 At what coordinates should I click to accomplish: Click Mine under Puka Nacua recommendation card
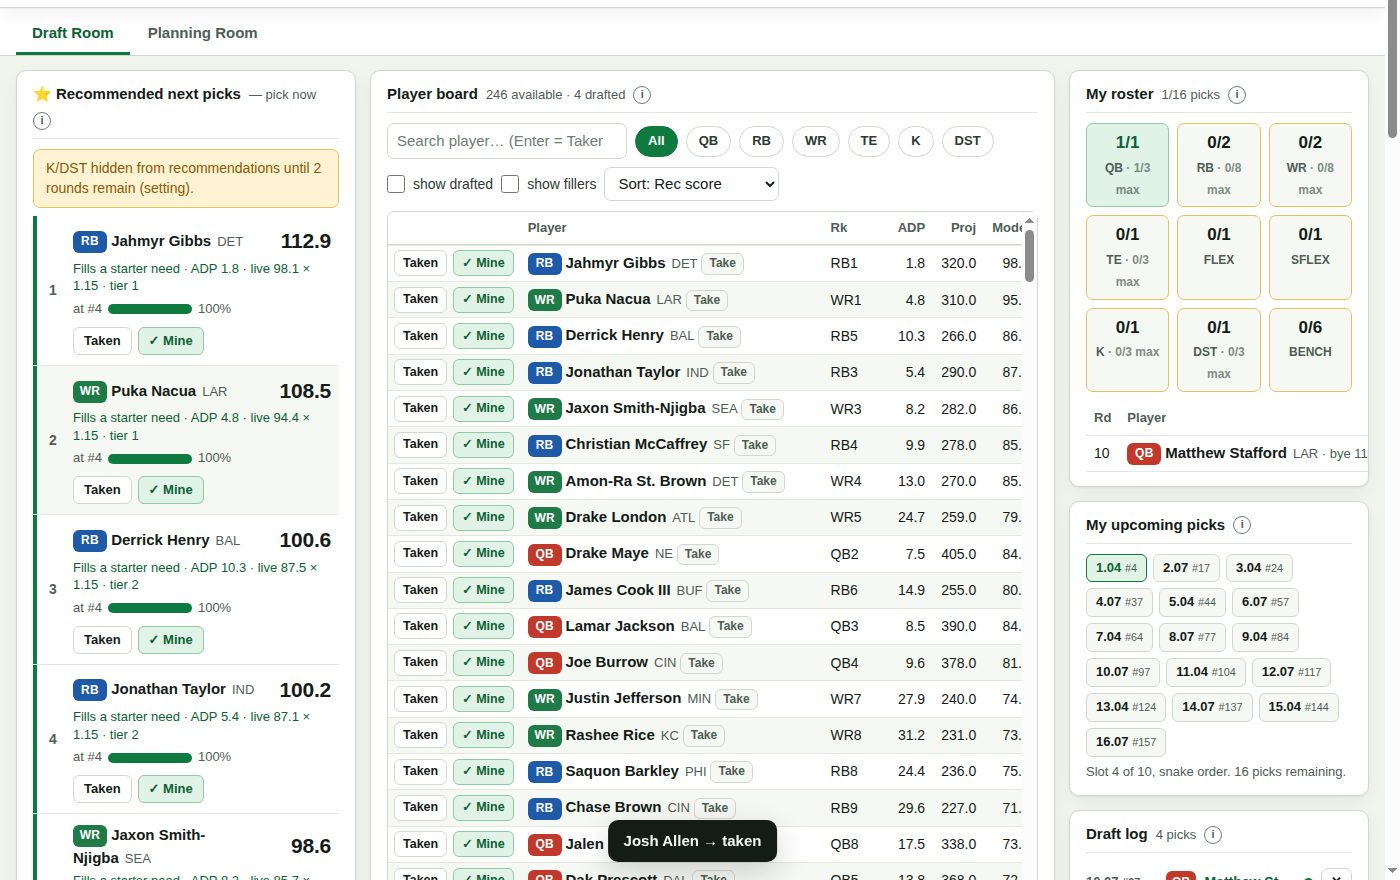click(x=171, y=490)
